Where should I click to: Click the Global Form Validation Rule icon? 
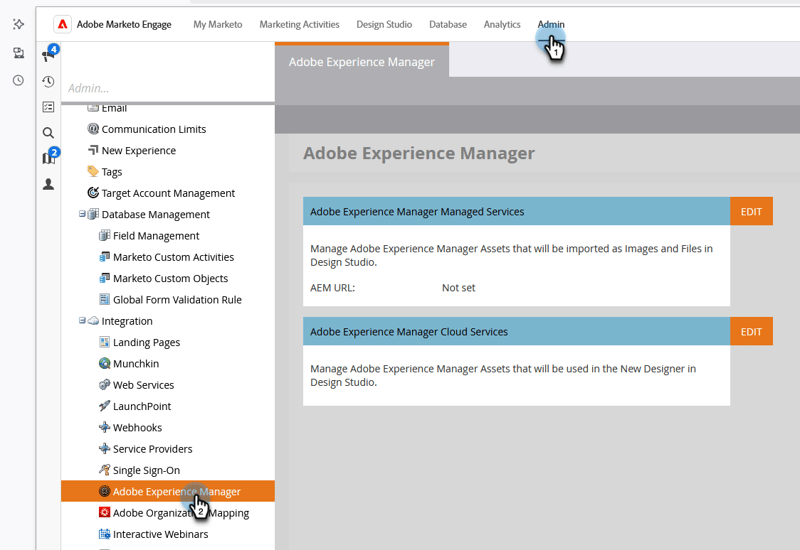coord(105,299)
